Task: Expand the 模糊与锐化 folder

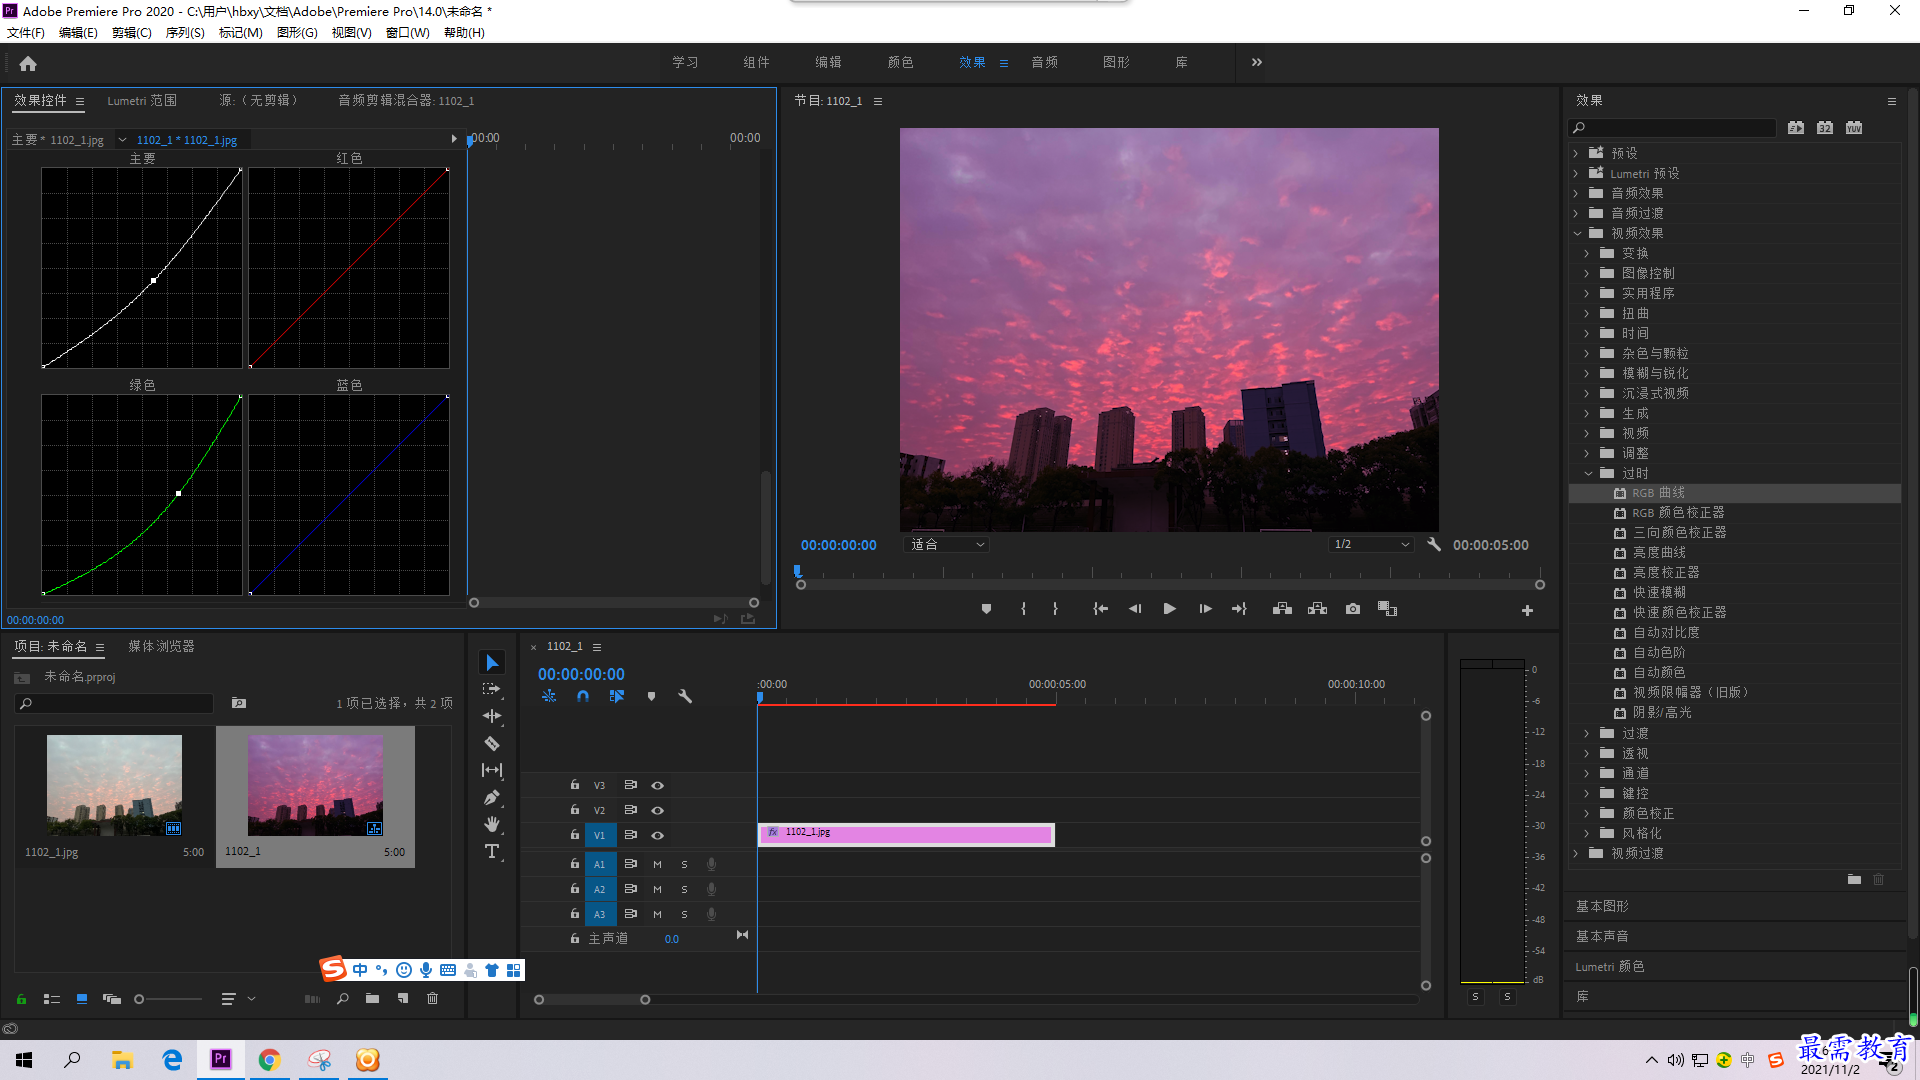Action: 1587,373
